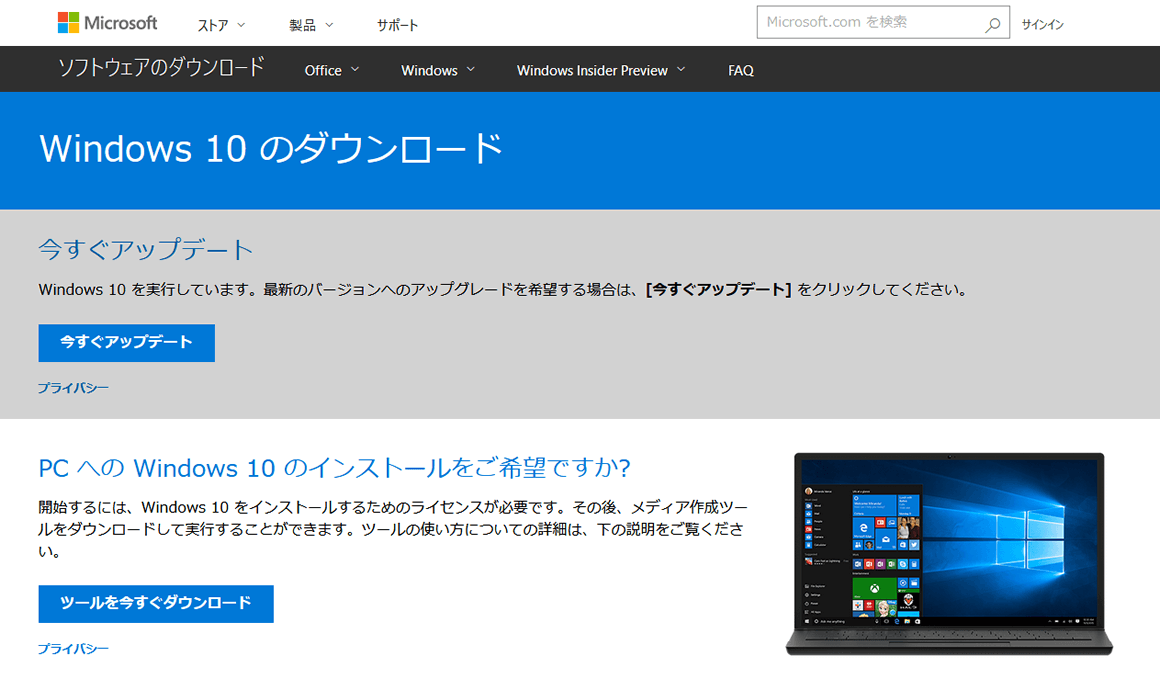This screenshot has height=700, width=1160.
Task: Open the 製品 dropdown menu
Action: (303, 22)
